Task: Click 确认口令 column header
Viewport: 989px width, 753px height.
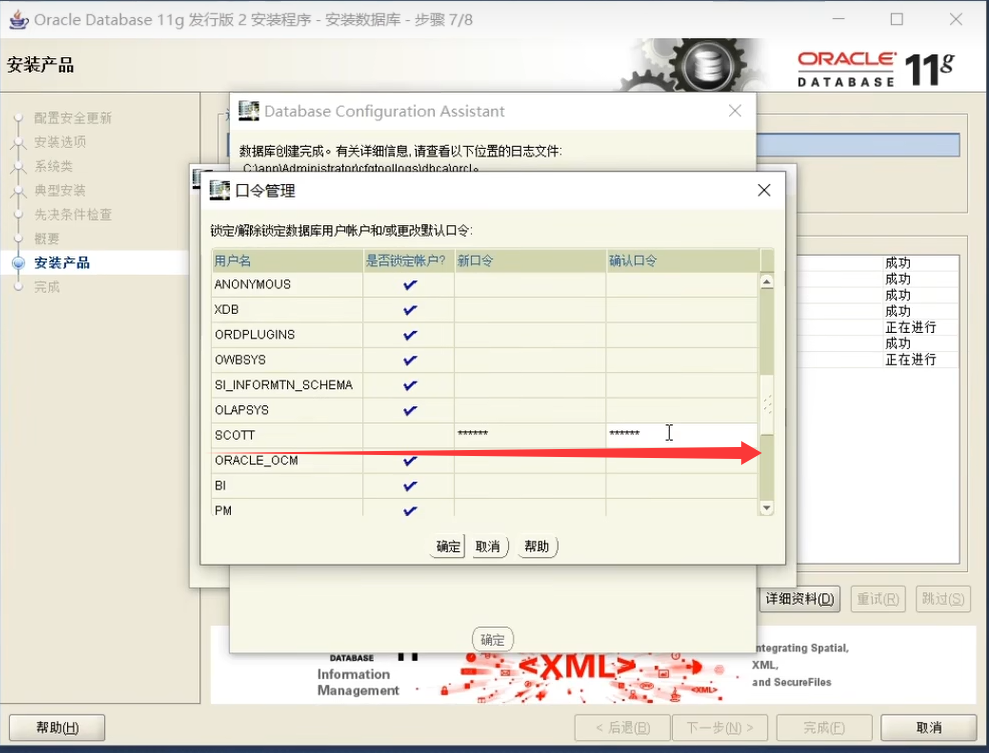Action: (x=682, y=260)
